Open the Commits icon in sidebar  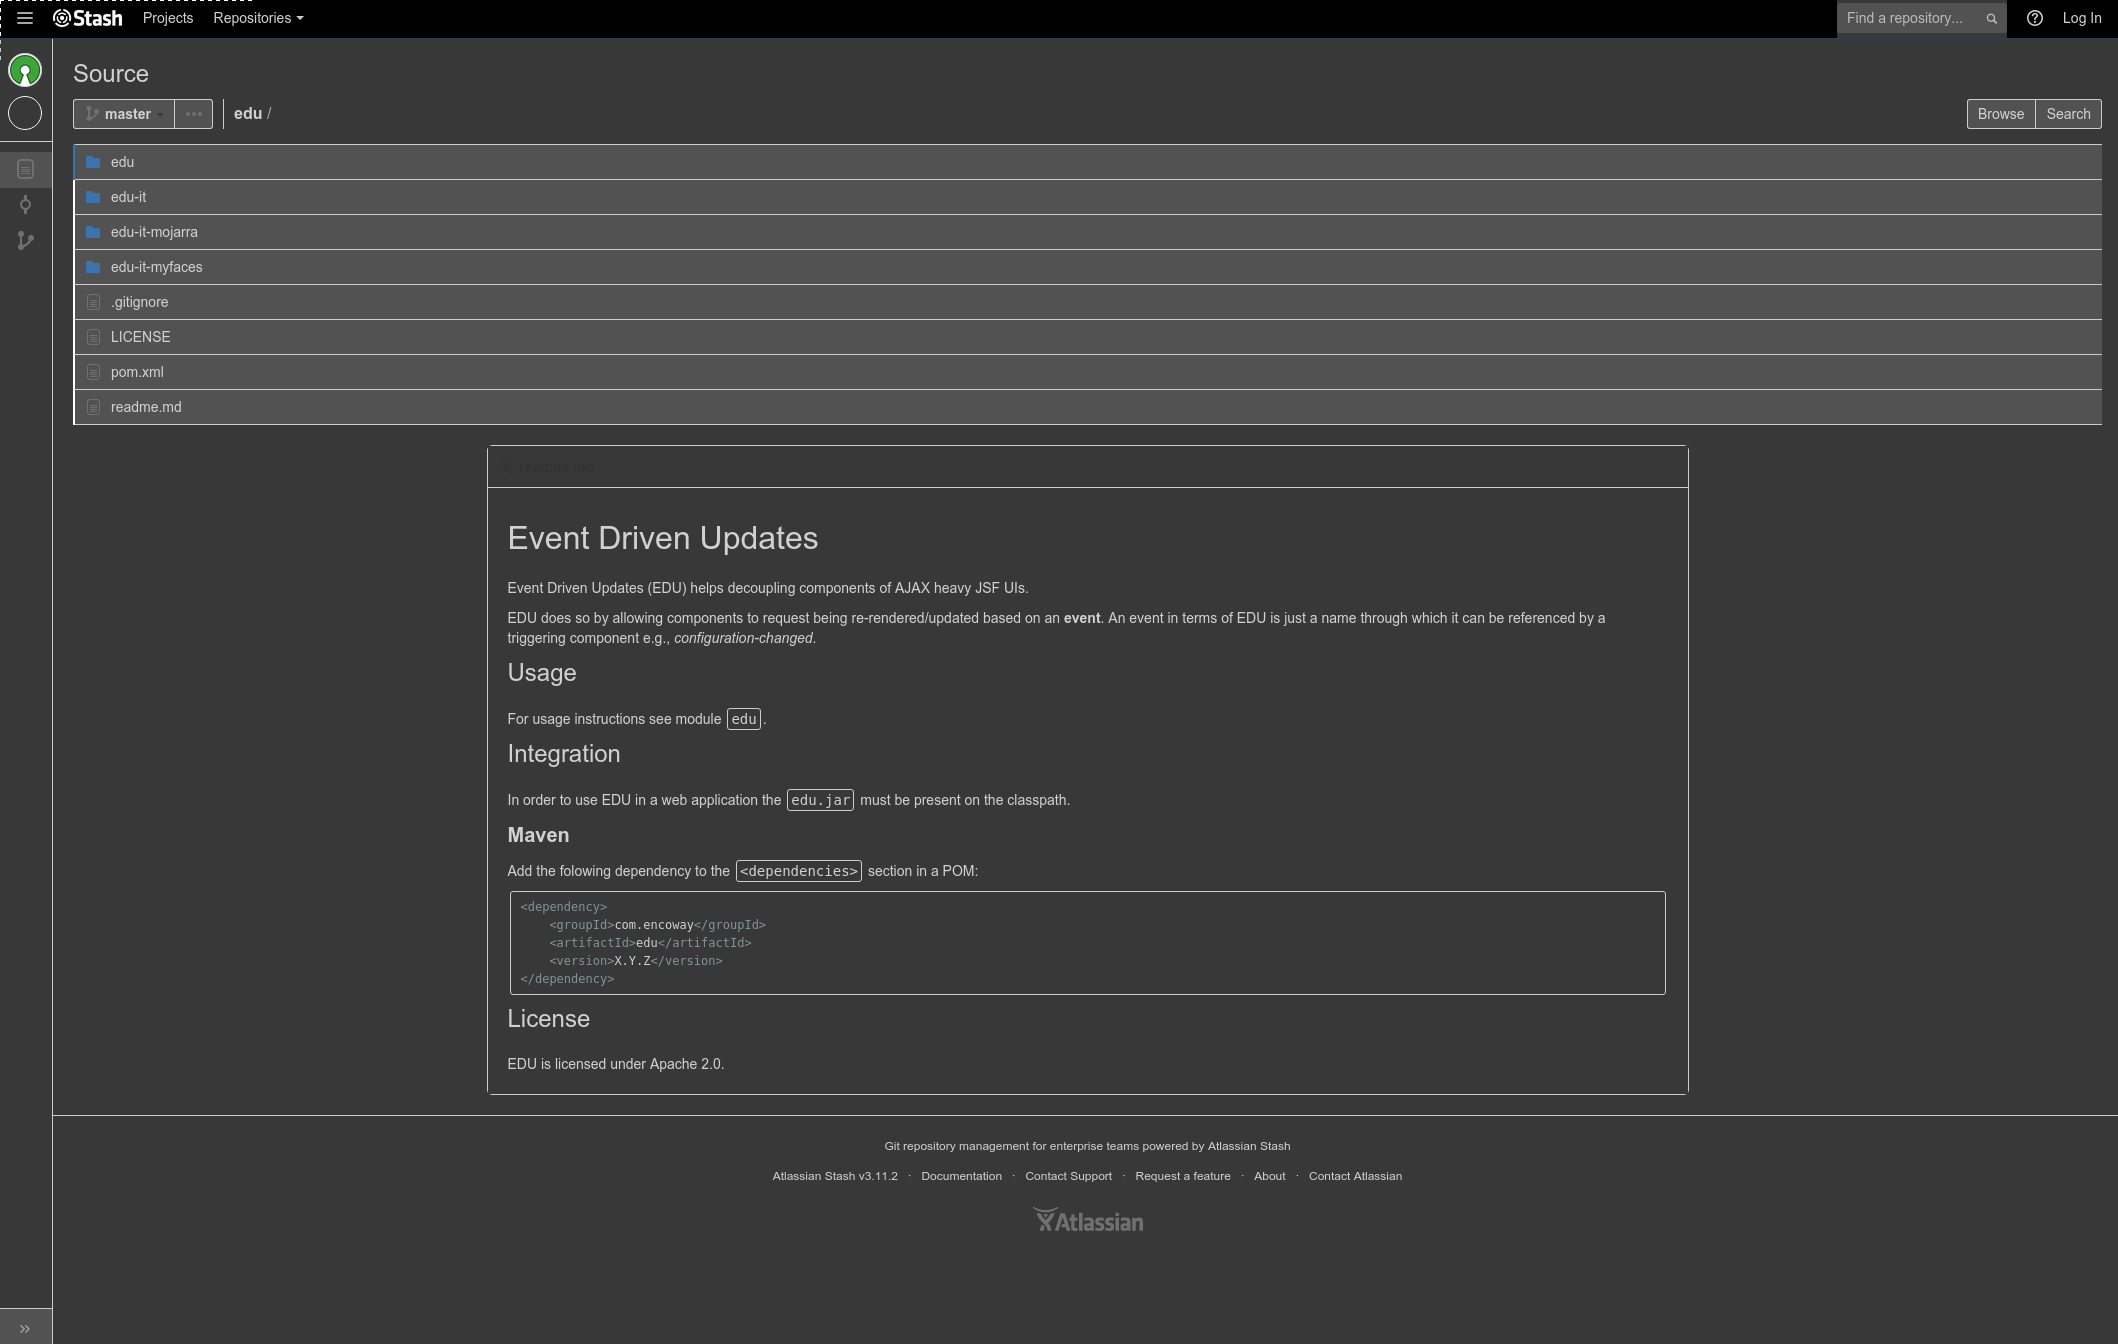pyautogui.click(x=25, y=204)
